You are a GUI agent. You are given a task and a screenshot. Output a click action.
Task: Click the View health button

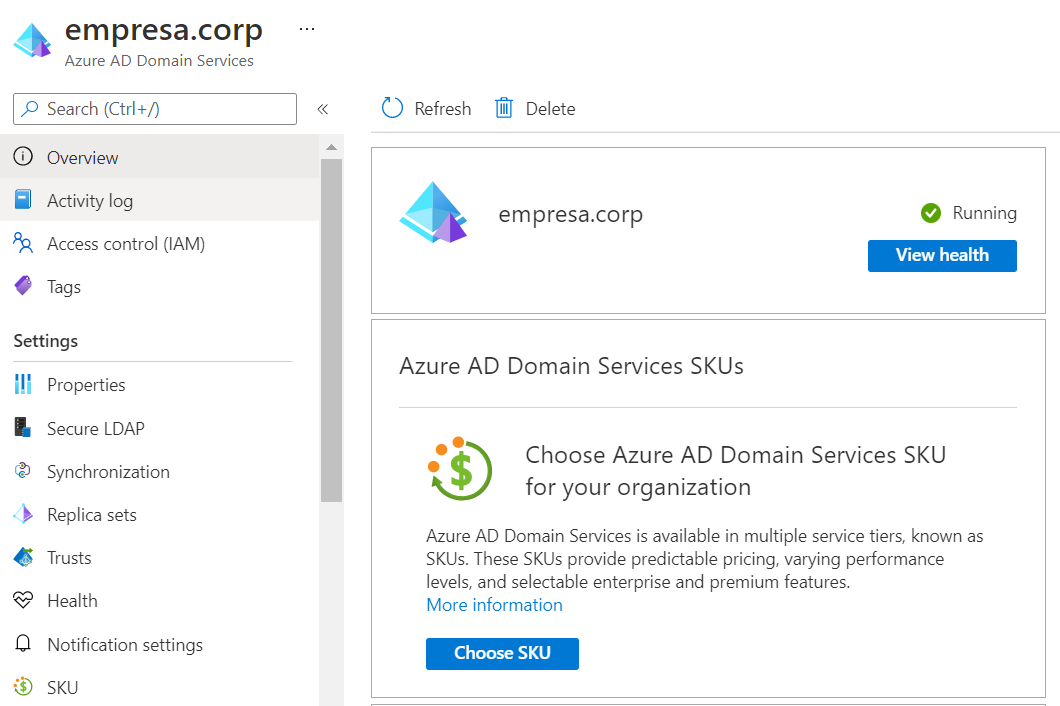pyautogui.click(x=942, y=255)
